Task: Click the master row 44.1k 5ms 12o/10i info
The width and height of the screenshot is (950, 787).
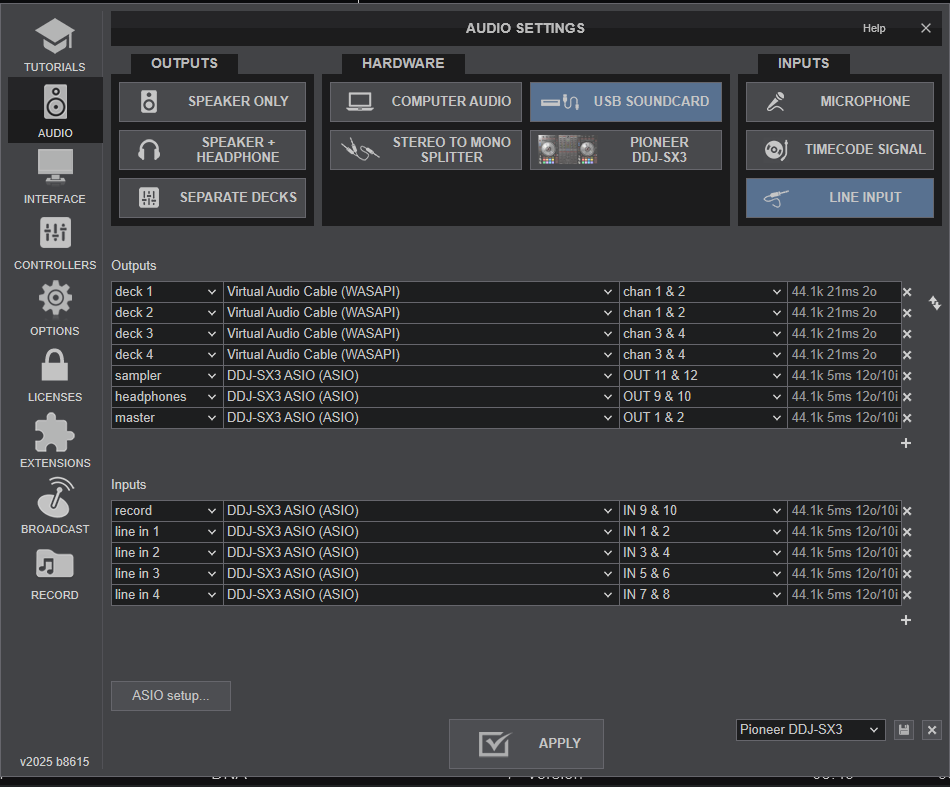Action: (x=845, y=418)
